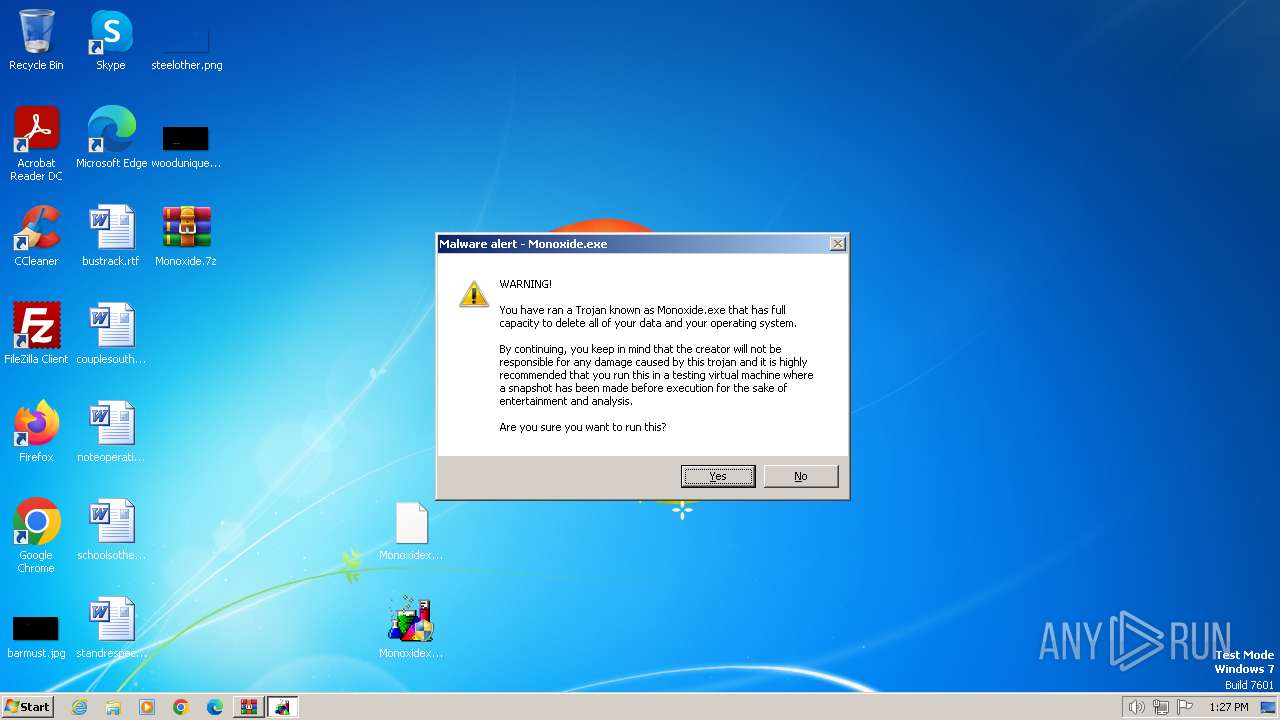This screenshot has width=1280, height=720.
Task: Open the network tray icon
Action: pyautogui.click(x=1161, y=707)
